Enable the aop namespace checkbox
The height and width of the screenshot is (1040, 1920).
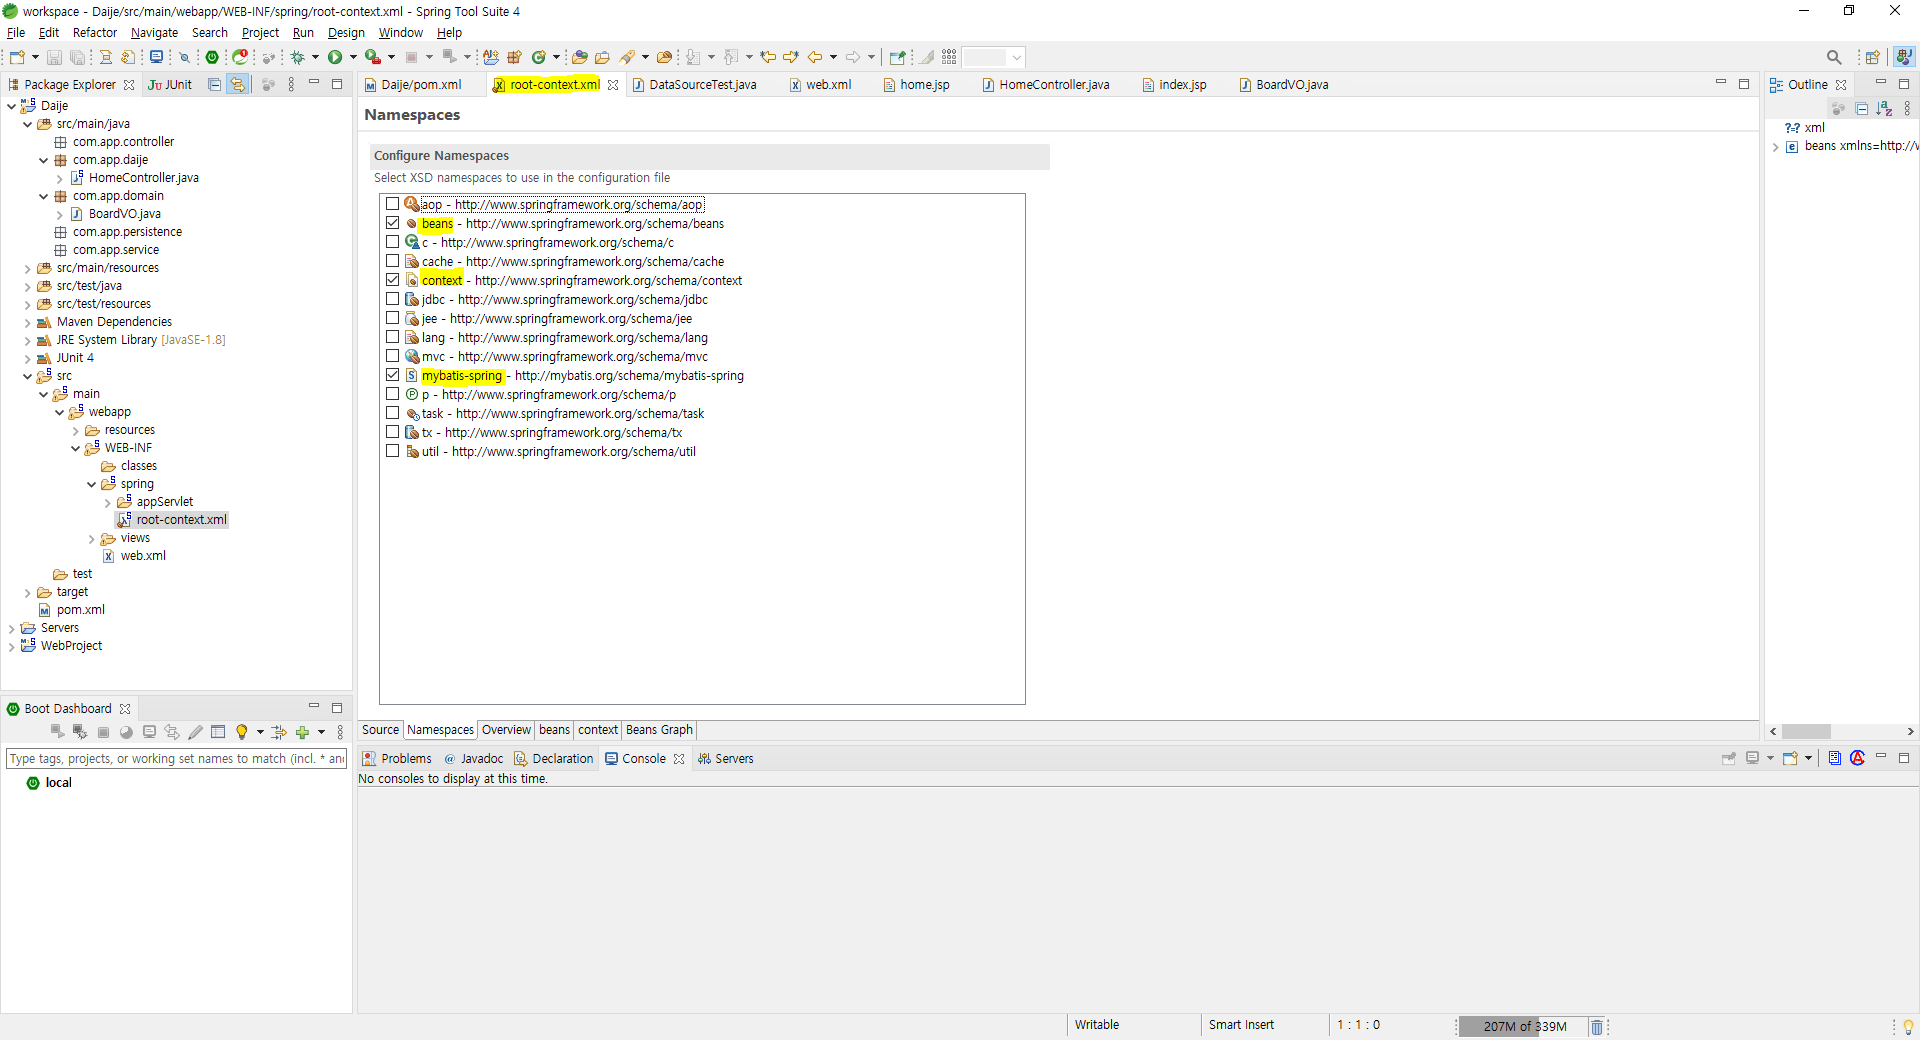coord(393,204)
